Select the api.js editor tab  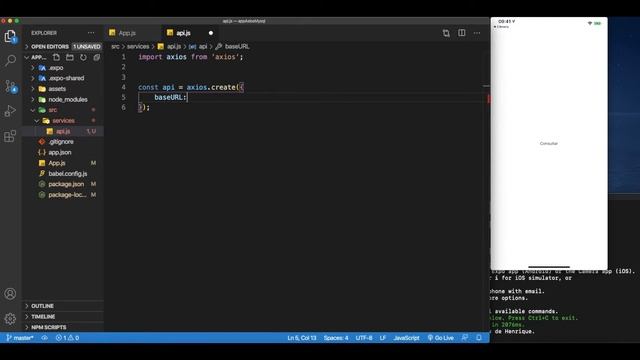183,33
